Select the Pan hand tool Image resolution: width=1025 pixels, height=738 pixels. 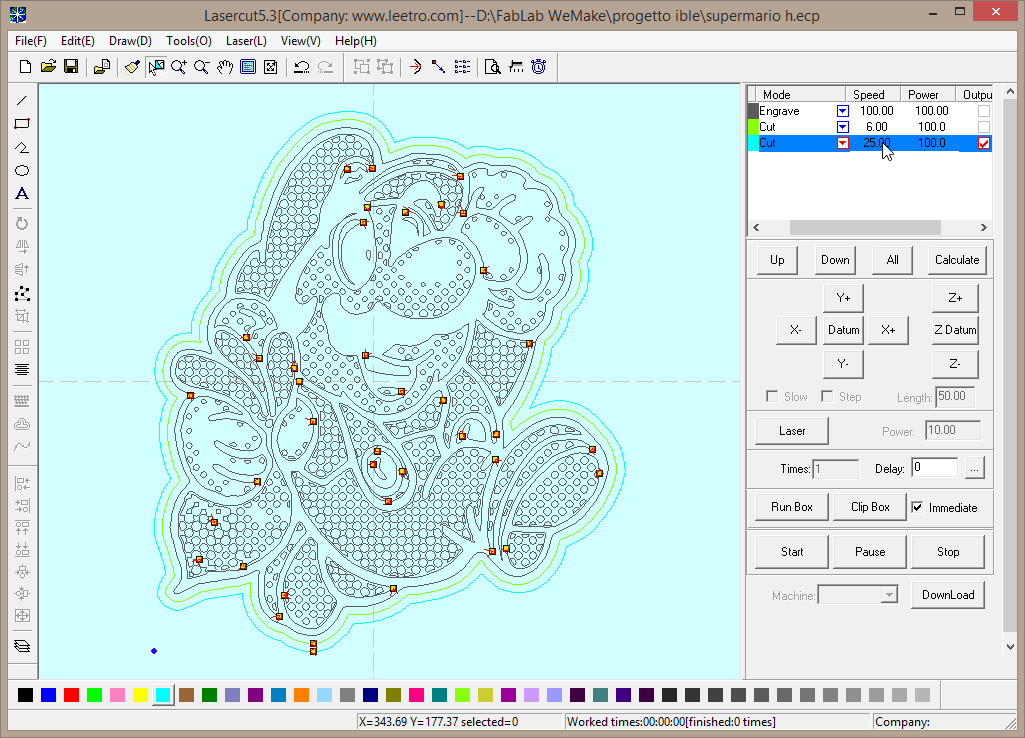[225, 67]
